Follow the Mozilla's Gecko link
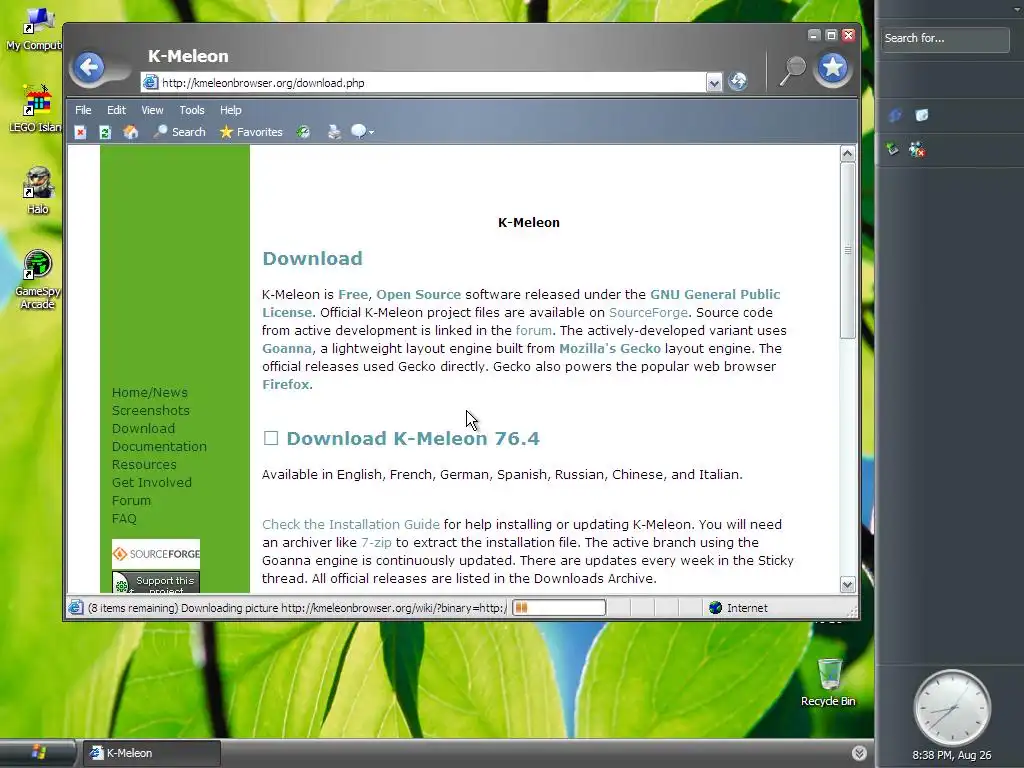 (610, 349)
